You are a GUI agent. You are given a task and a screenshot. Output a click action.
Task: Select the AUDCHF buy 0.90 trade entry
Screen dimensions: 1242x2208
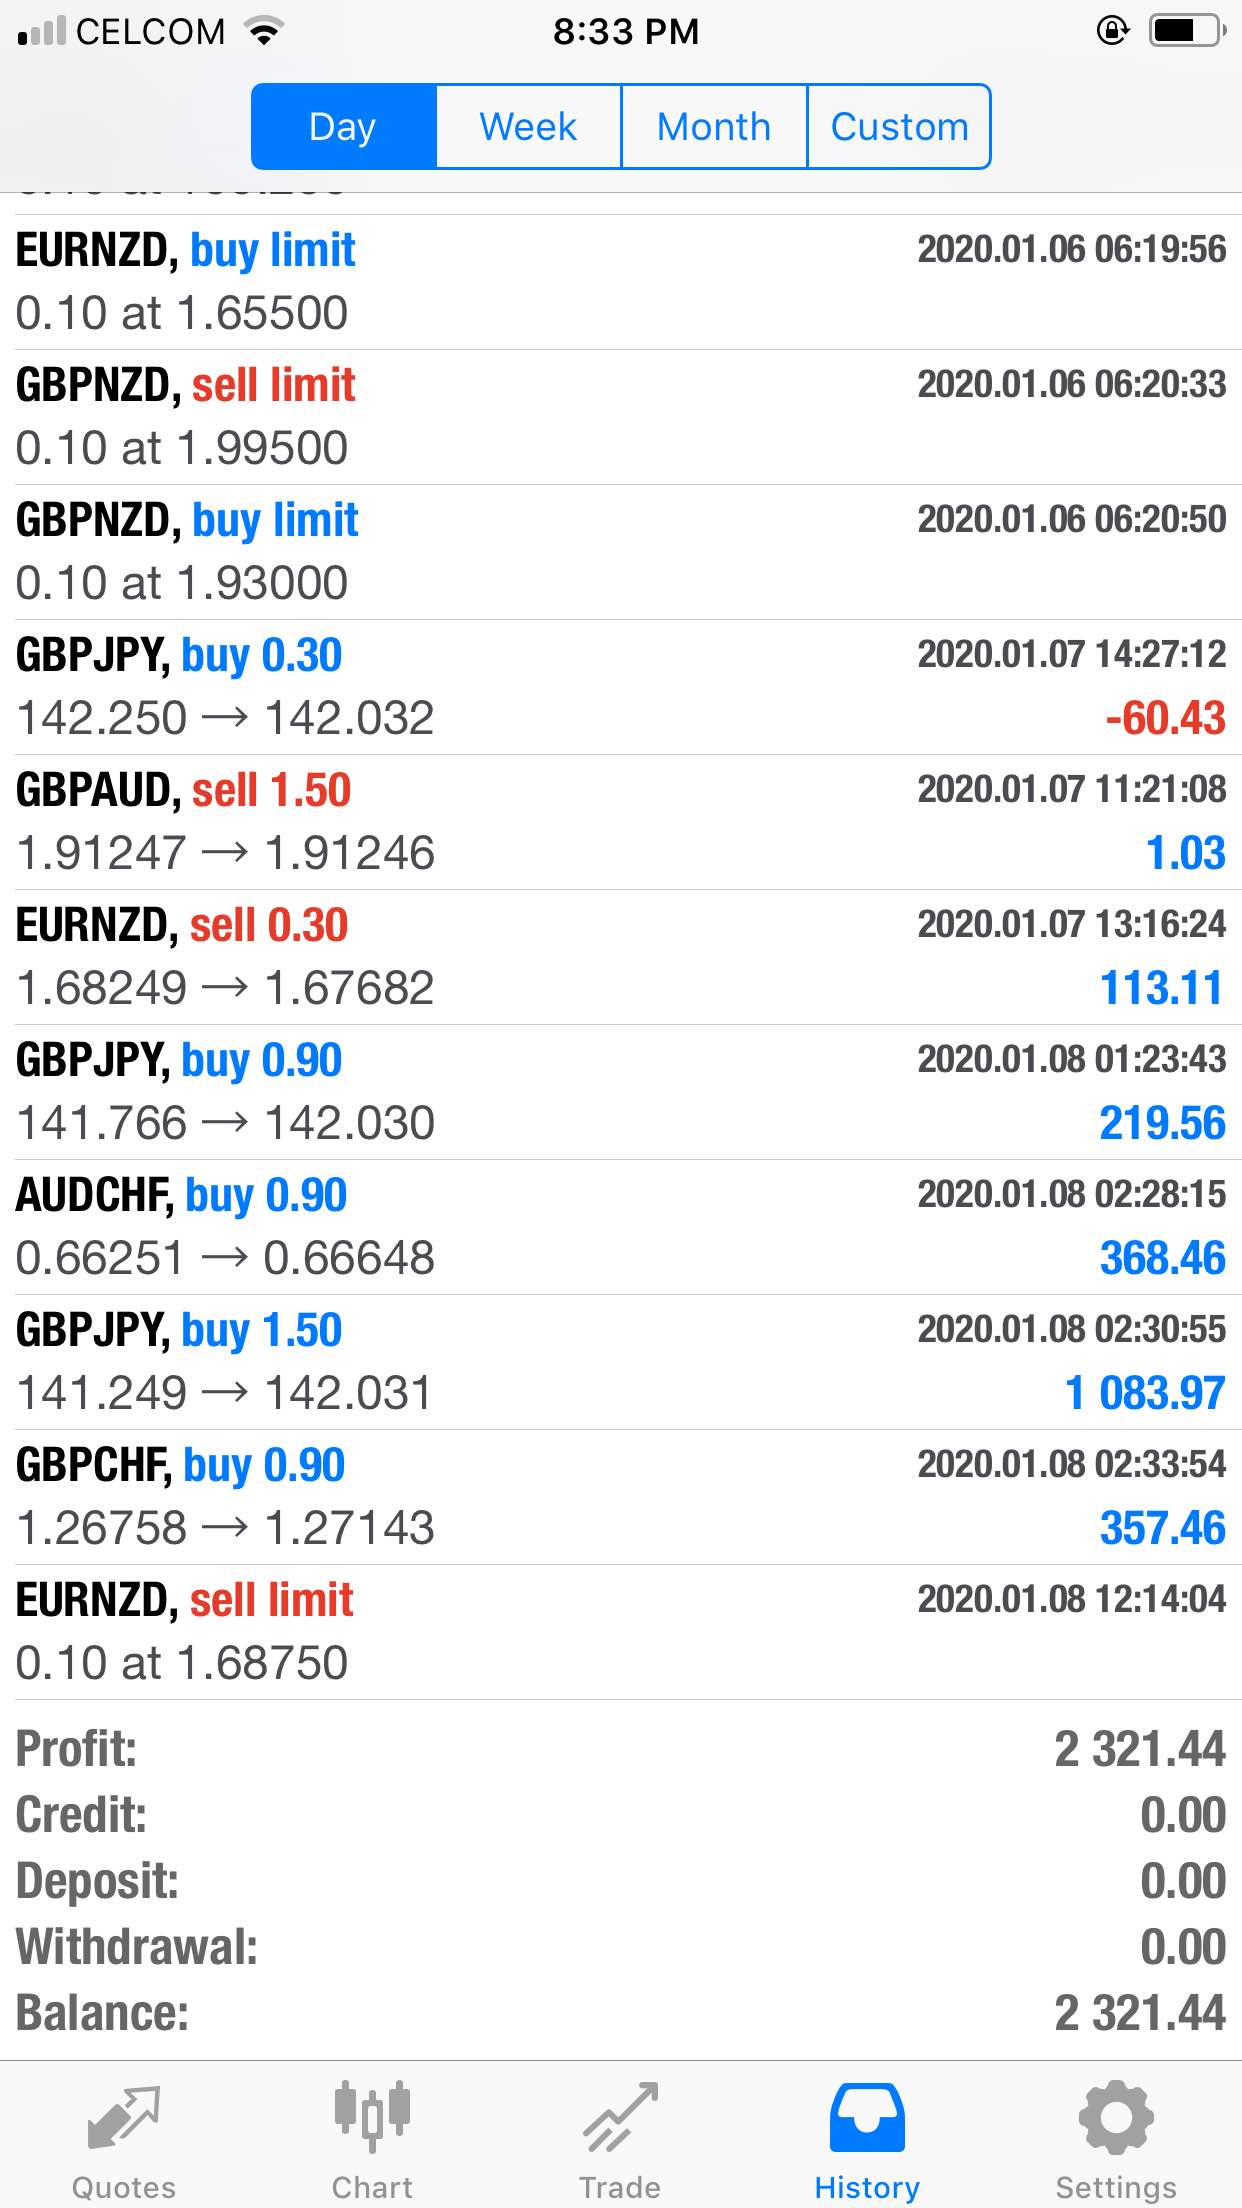pos(621,1227)
